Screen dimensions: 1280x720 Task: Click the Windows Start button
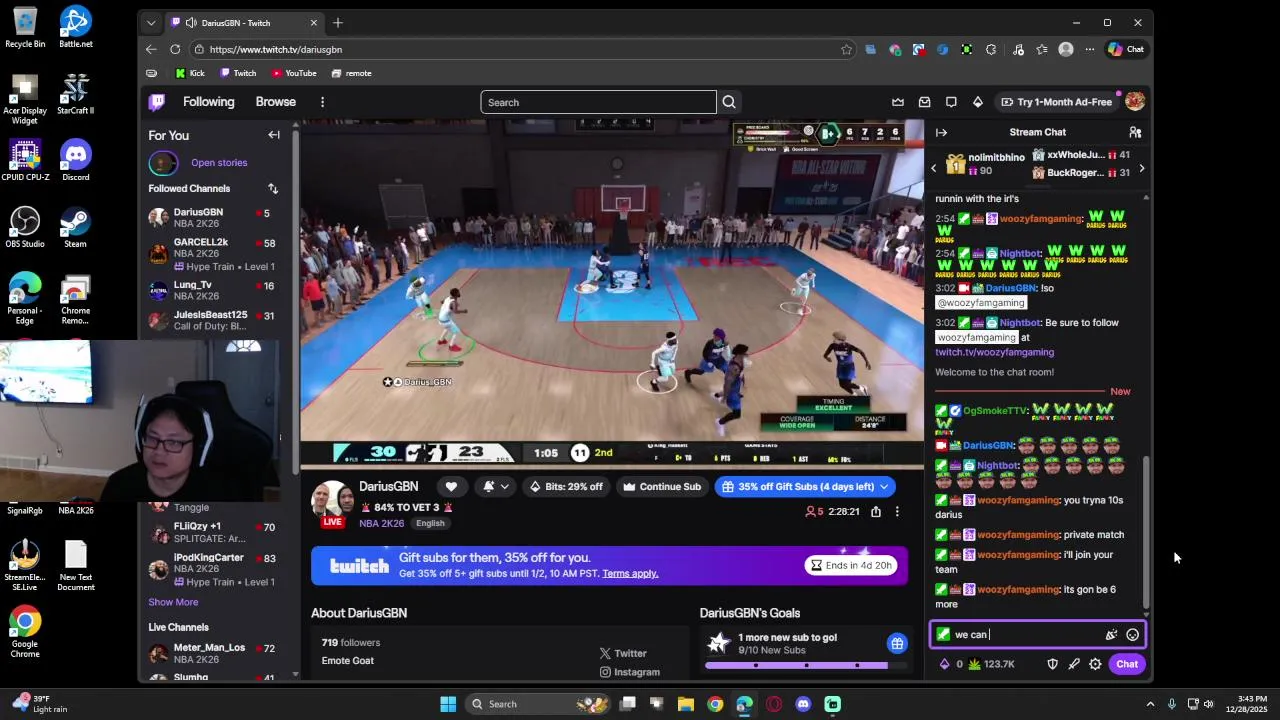pyautogui.click(x=448, y=704)
